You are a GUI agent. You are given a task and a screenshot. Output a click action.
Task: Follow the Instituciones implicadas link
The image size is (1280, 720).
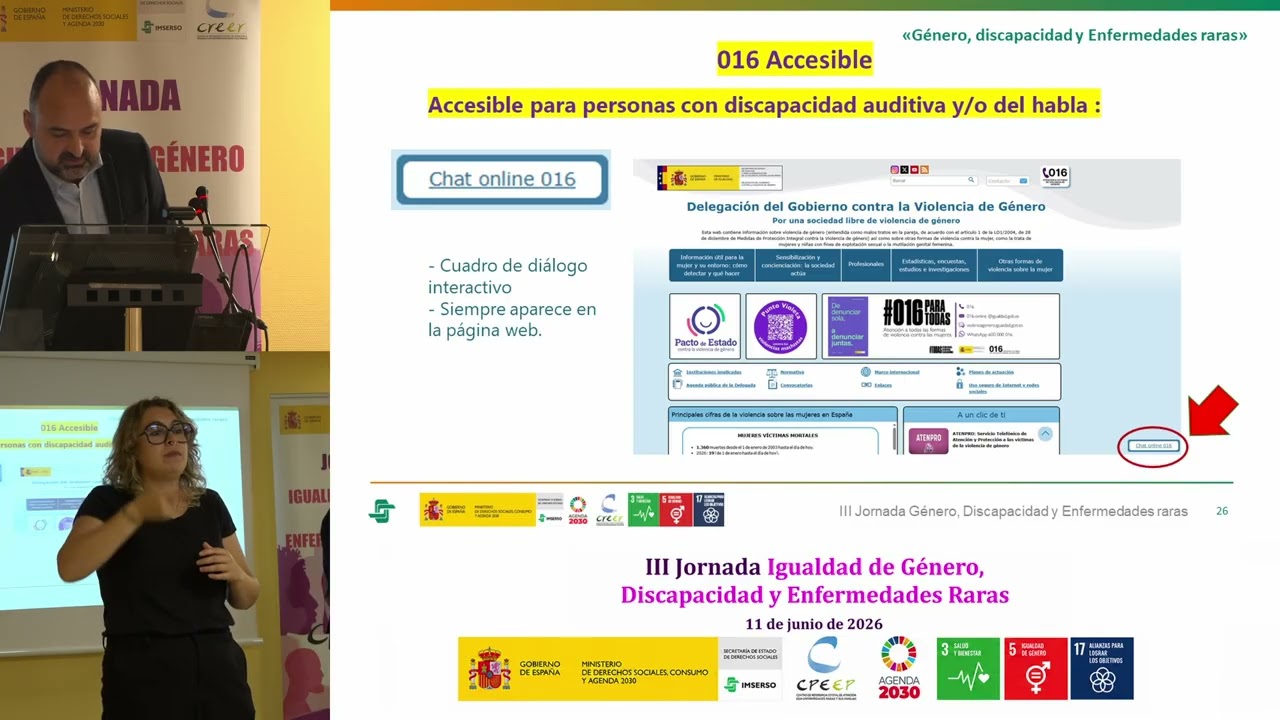(x=714, y=372)
